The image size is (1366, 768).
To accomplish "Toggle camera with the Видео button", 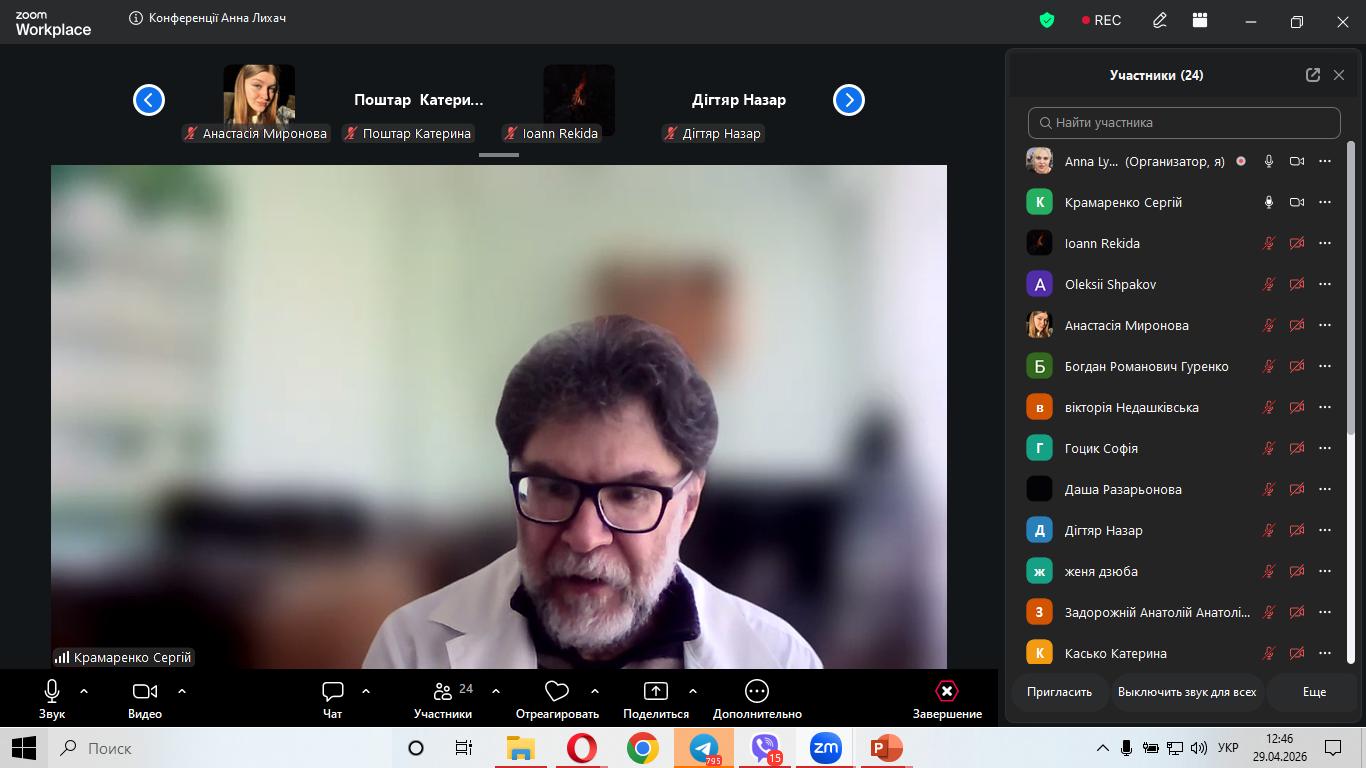I will [145, 699].
